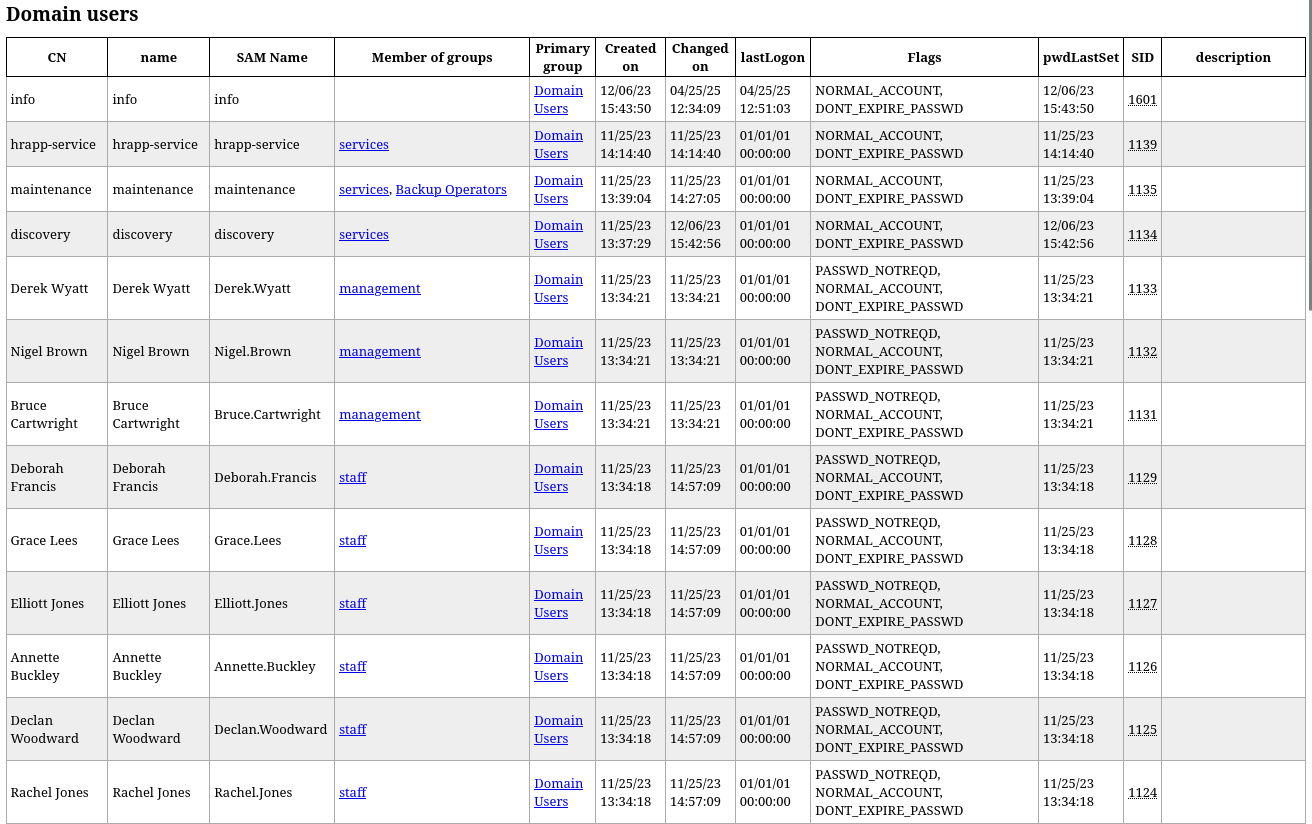
Task: Select the hrapp-service CN cell
Action: click(57, 144)
